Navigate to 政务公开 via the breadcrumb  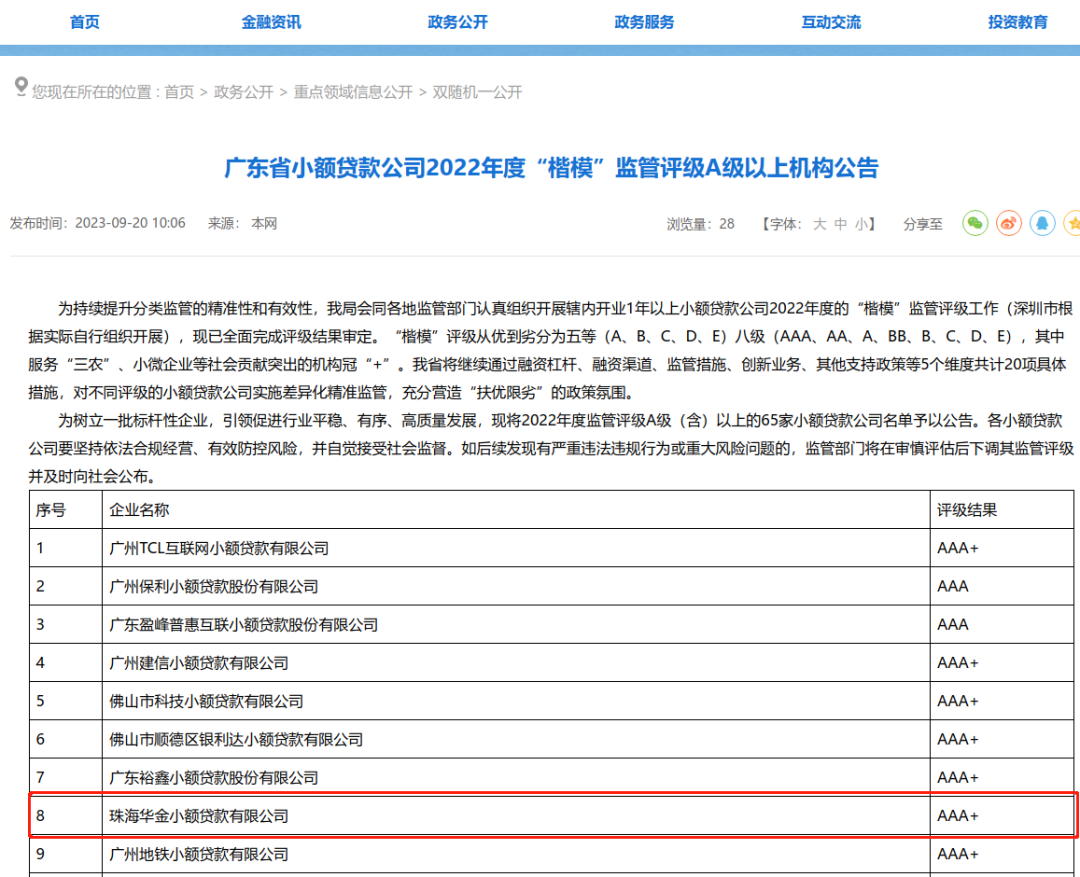pyautogui.click(x=243, y=92)
